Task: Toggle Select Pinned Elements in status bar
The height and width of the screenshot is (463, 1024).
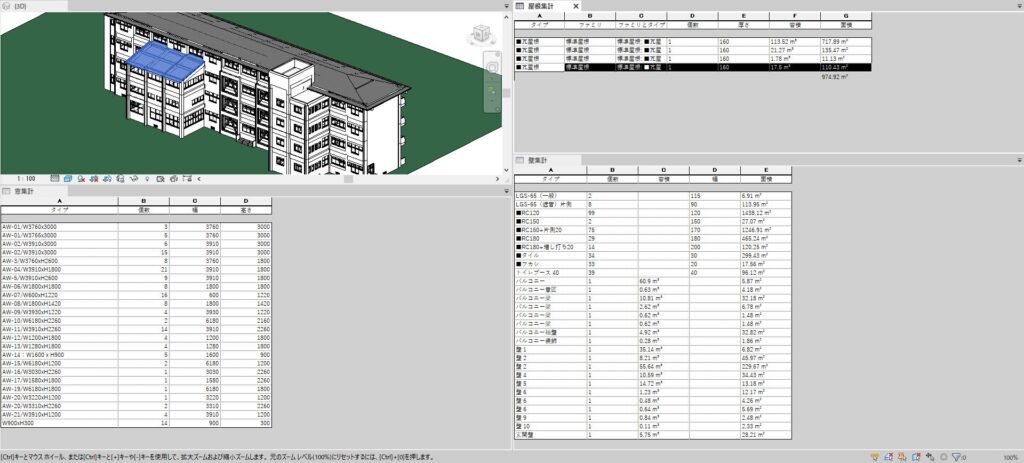Action: click(902, 457)
